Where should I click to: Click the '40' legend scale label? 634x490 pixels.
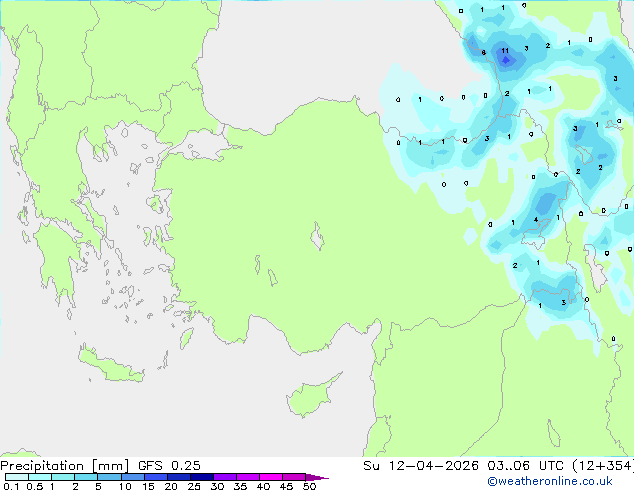263,486
